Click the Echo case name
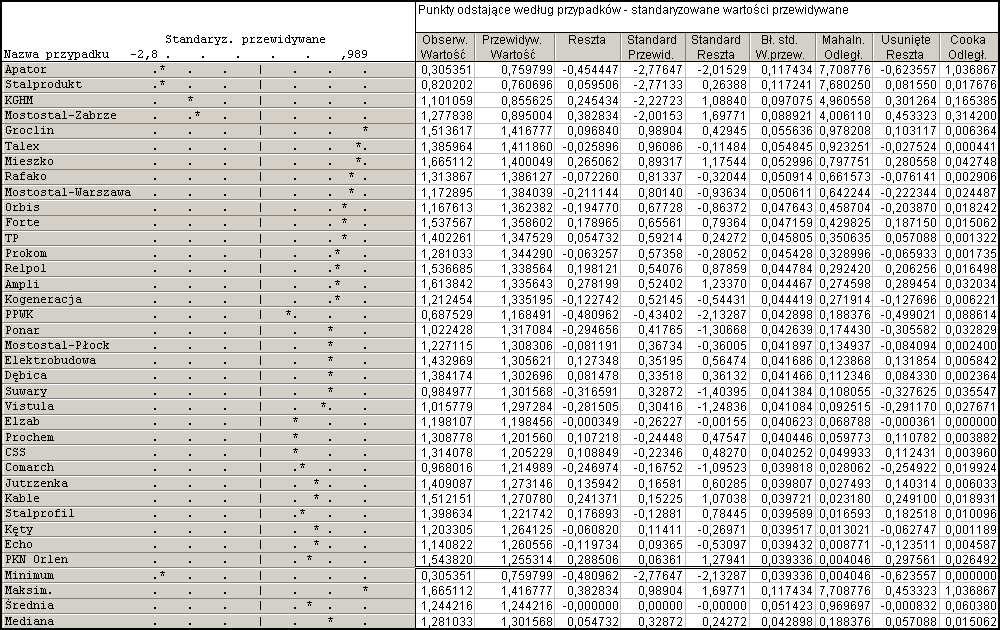Viewport: 1000px width, 630px height. coord(18,545)
